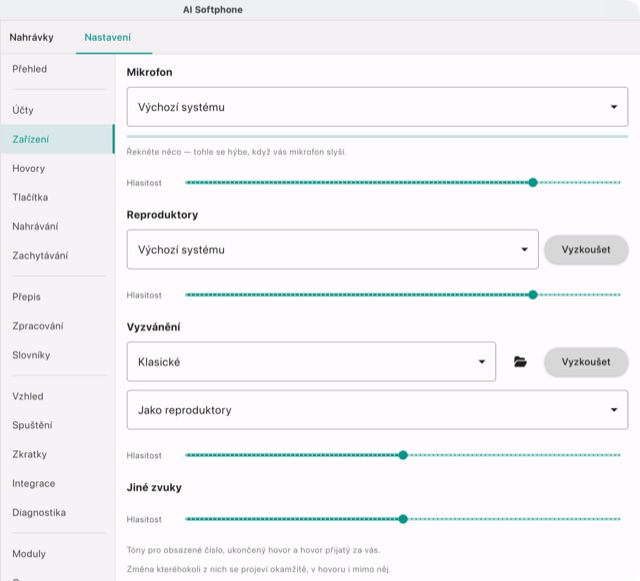The image size is (640, 581).
Task: Test ringtone with the Vyzkoušet button
Action: click(586, 362)
